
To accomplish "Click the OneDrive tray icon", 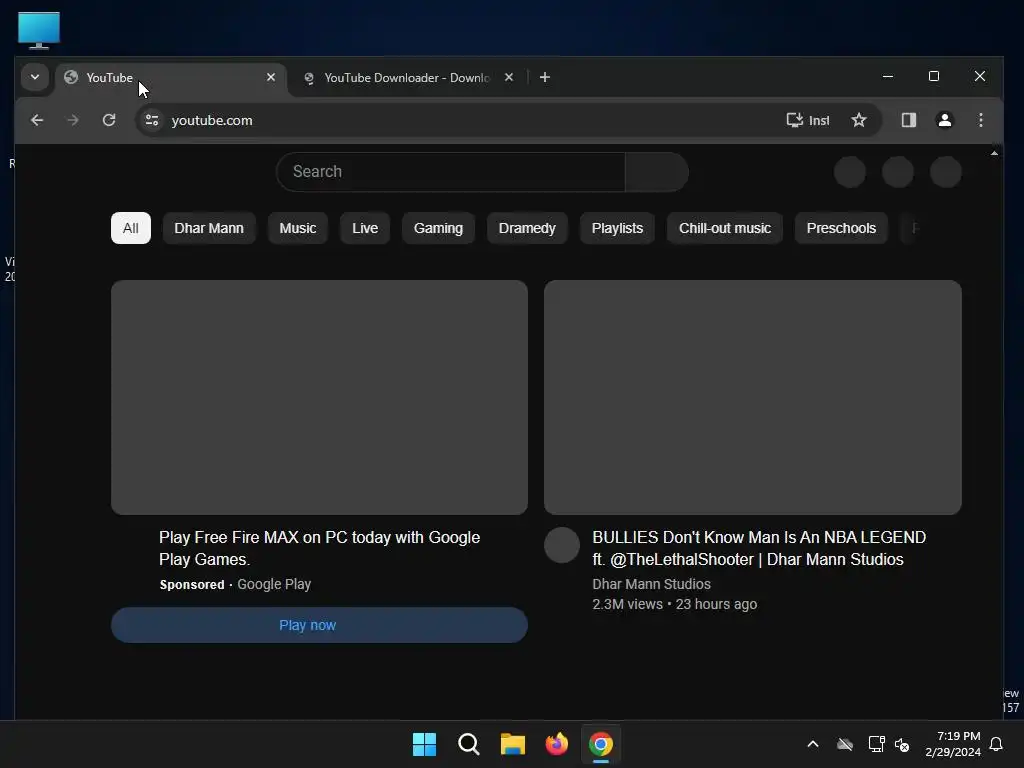I will coord(845,744).
